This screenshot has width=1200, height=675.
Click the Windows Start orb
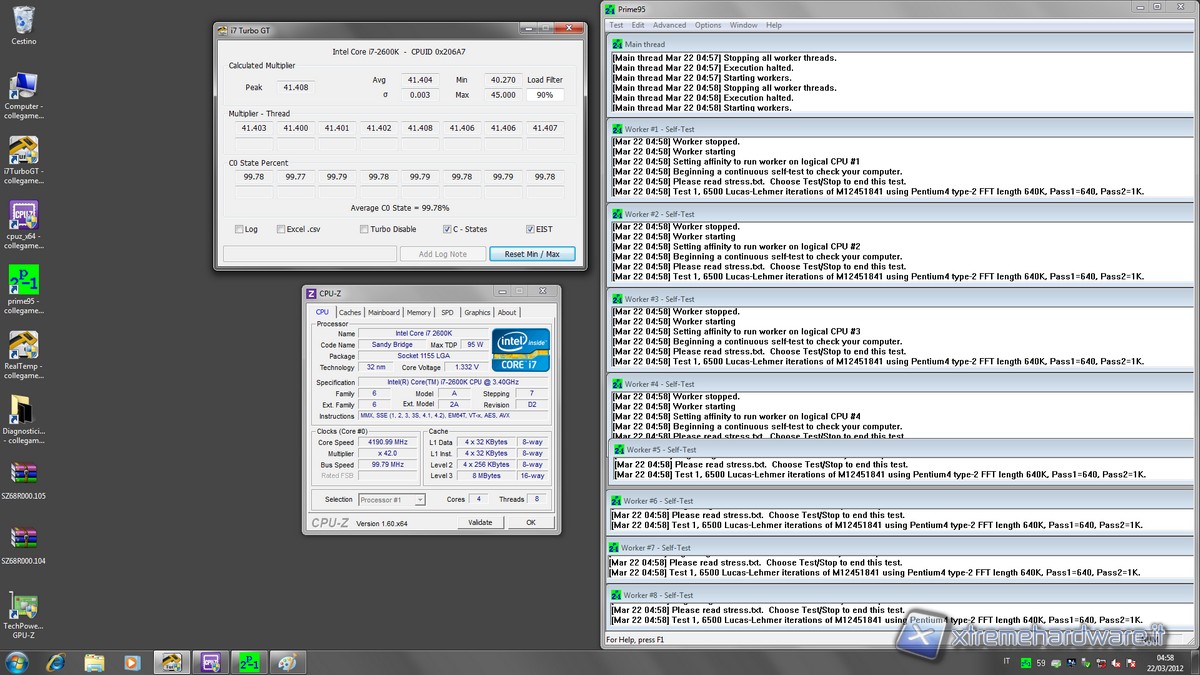[17, 661]
